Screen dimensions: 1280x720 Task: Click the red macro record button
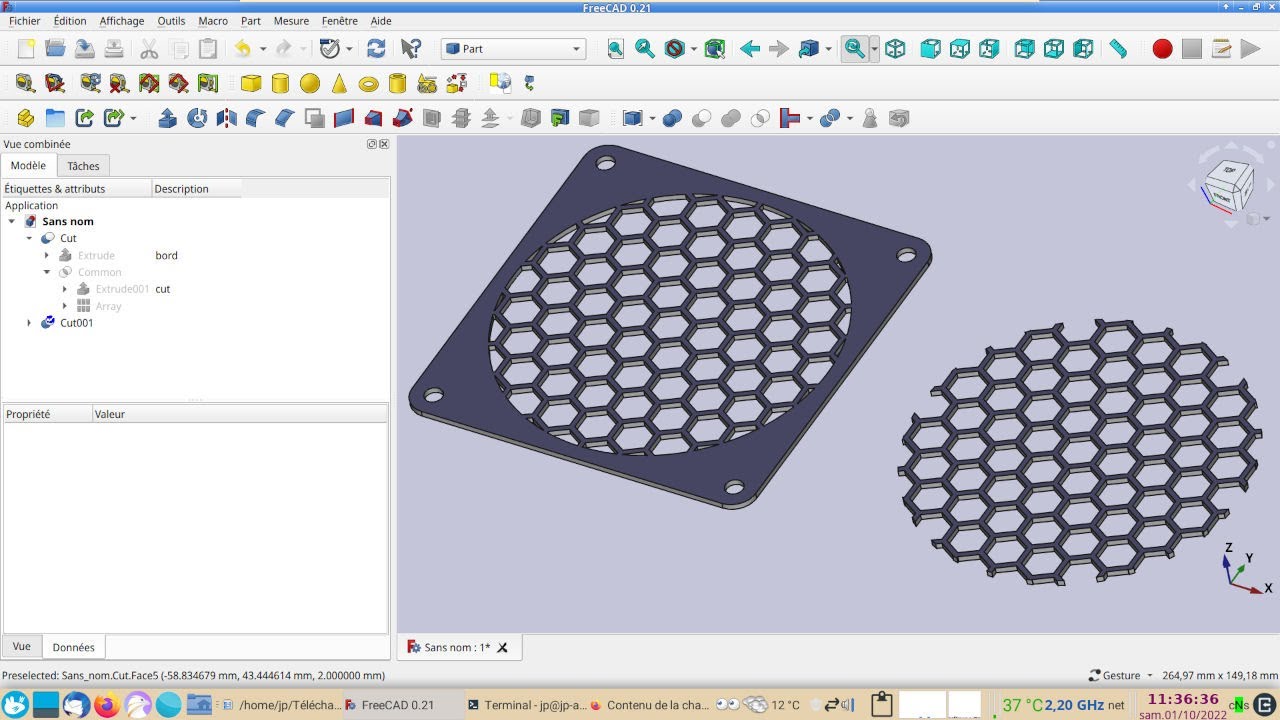1162,48
